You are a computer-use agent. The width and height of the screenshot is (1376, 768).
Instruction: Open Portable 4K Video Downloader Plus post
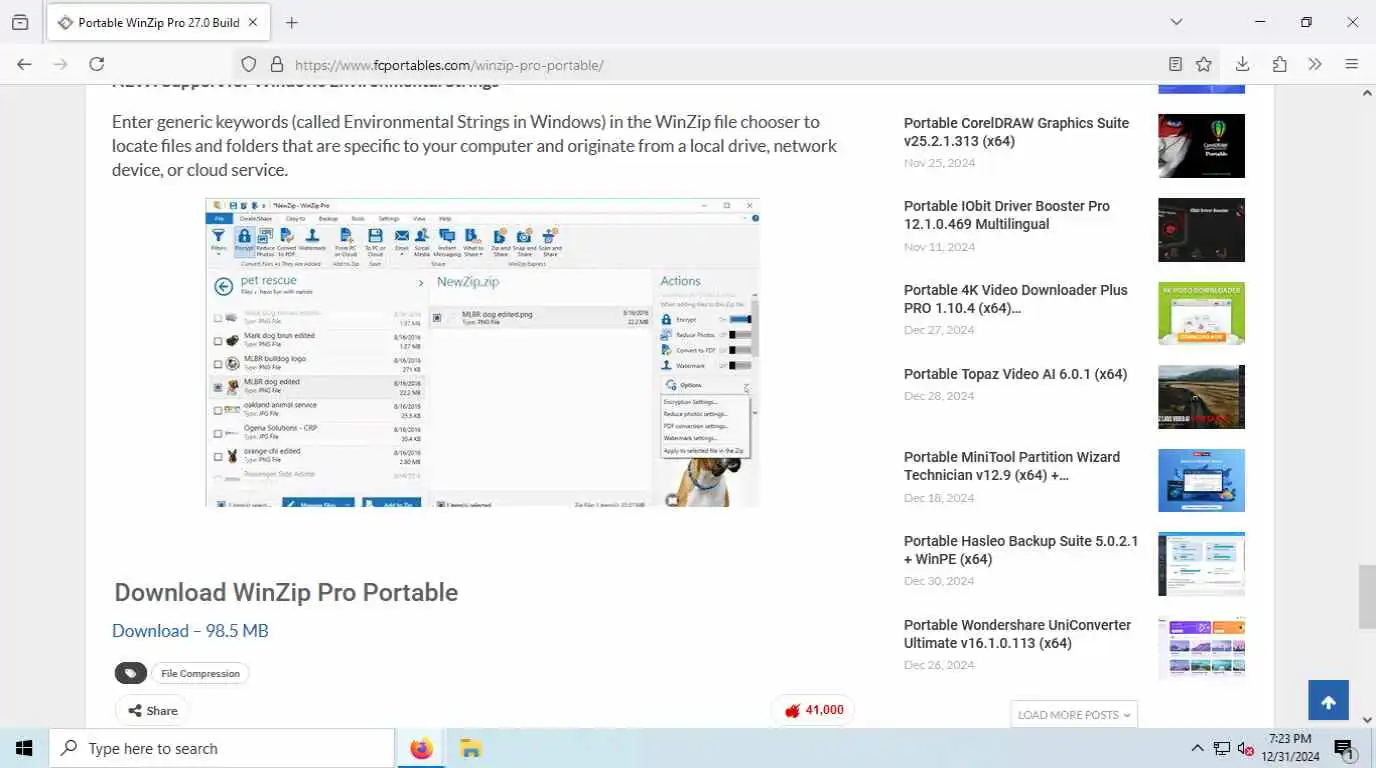coord(1016,299)
